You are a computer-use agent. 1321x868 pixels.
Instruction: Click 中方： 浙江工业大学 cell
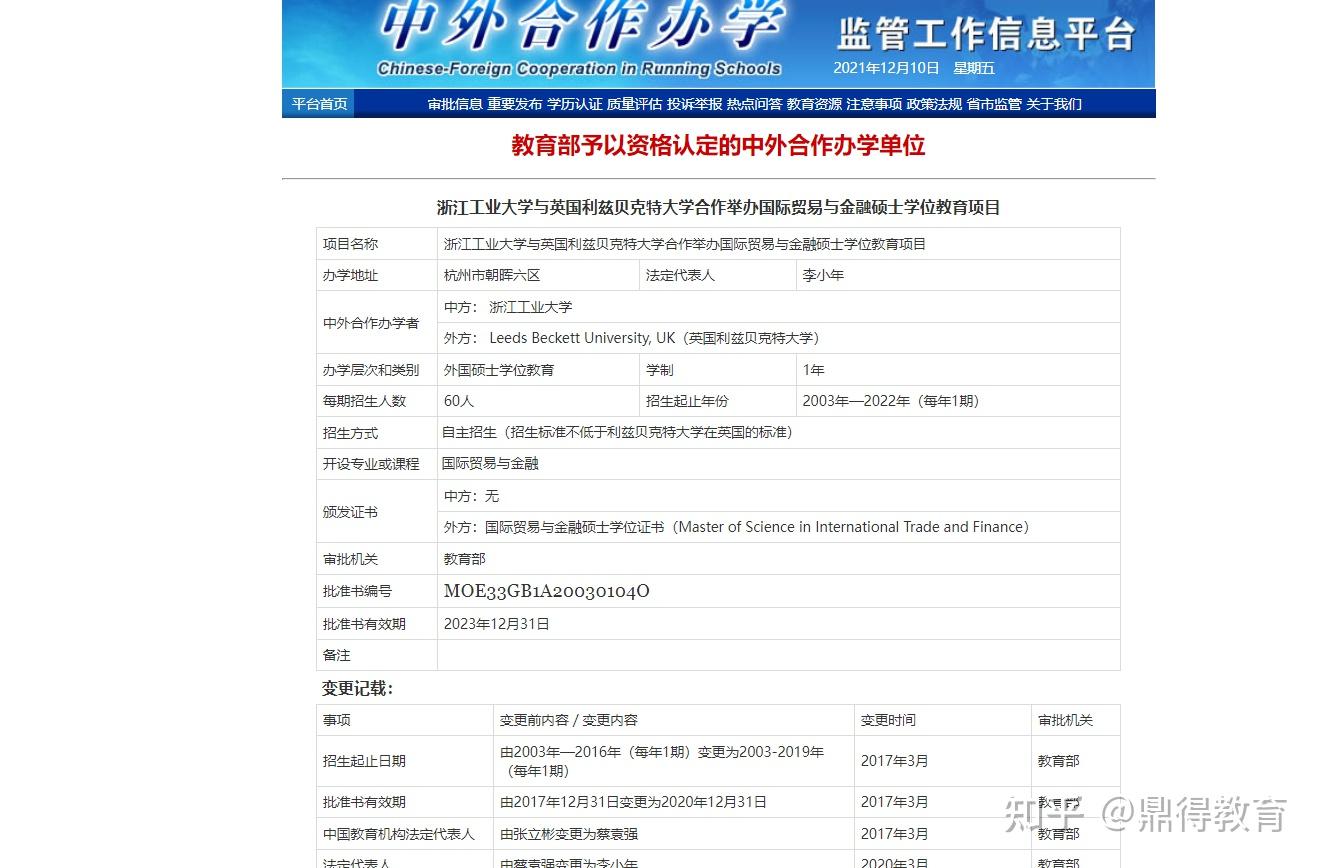pyautogui.click(x=778, y=307)
